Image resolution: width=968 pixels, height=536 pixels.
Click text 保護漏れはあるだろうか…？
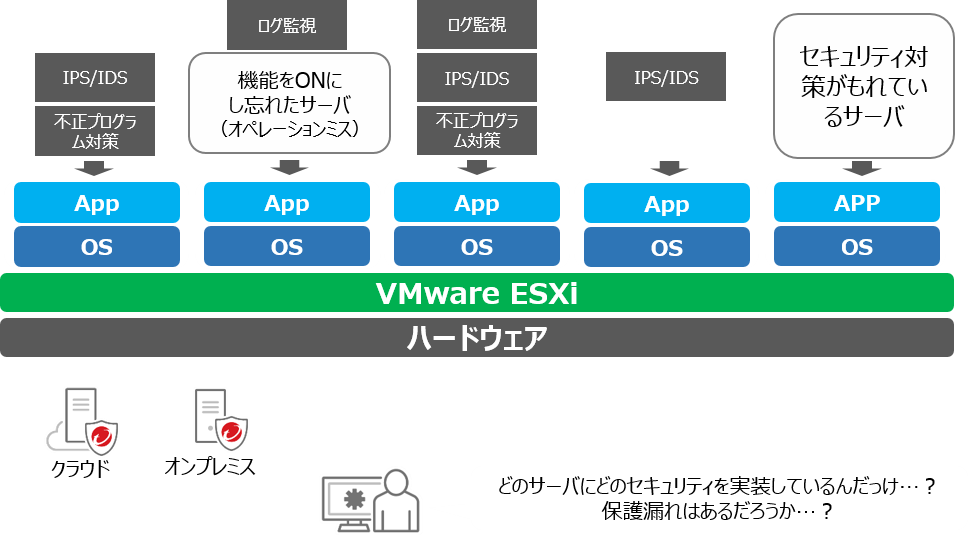(x=717, y=511)
